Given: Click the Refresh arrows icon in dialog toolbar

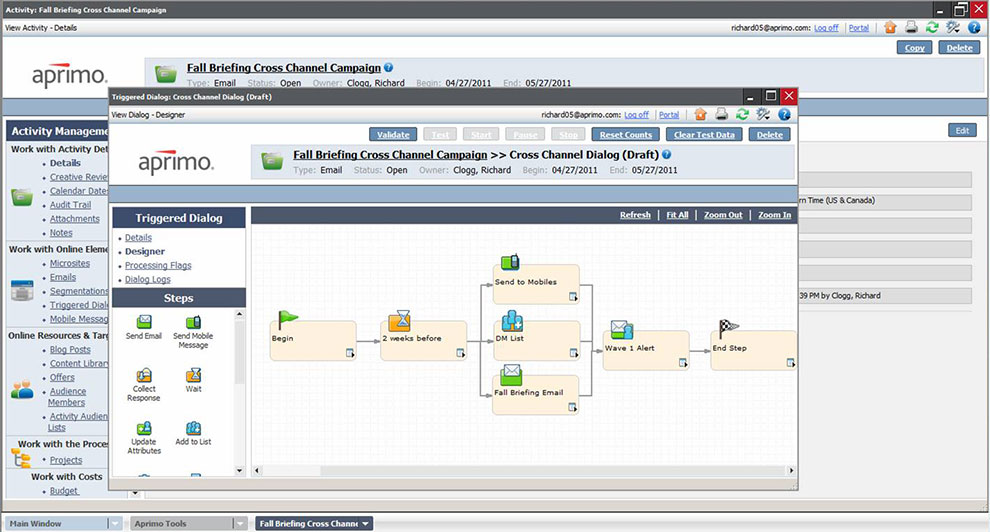Looking at the screenshot, I should [742, 114].
